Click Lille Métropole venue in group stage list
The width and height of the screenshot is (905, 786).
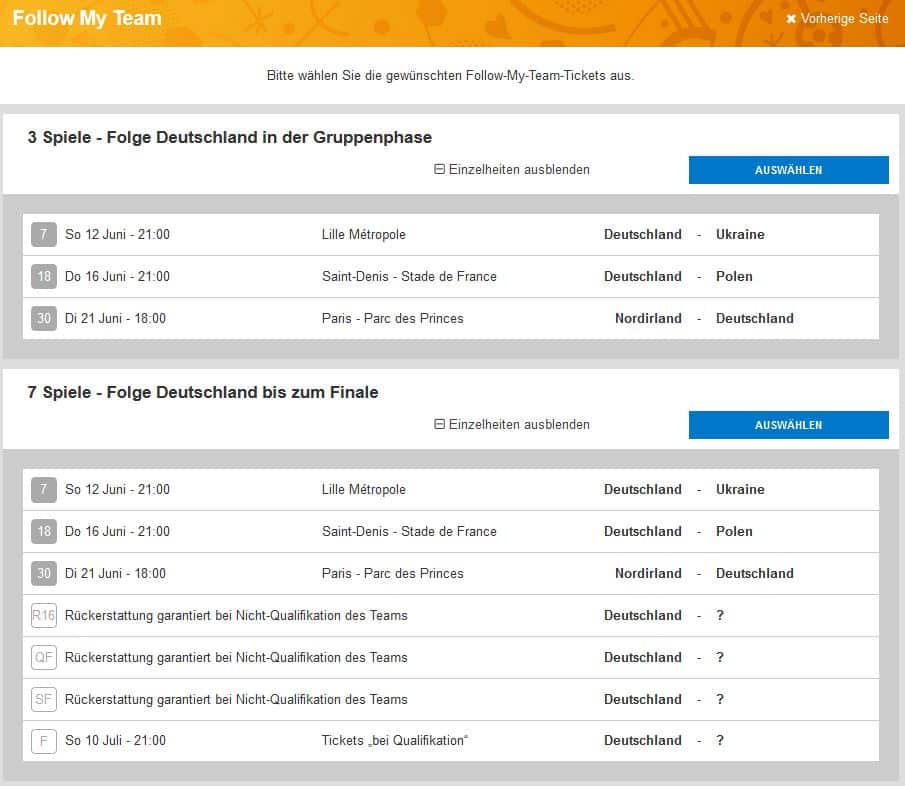pyautogui.click(x=364, y=235)
